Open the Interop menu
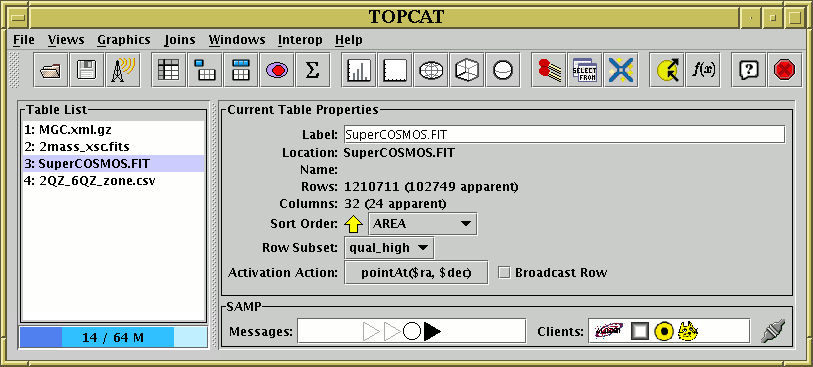 [300, 40]
